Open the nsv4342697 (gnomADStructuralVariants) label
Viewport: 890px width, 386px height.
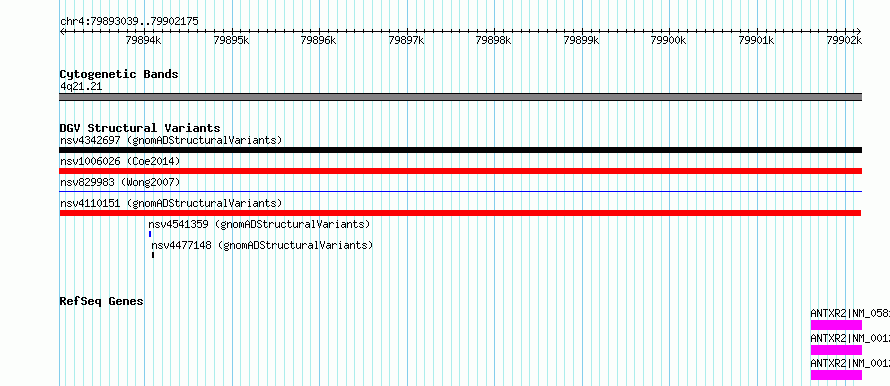[171, 140]
